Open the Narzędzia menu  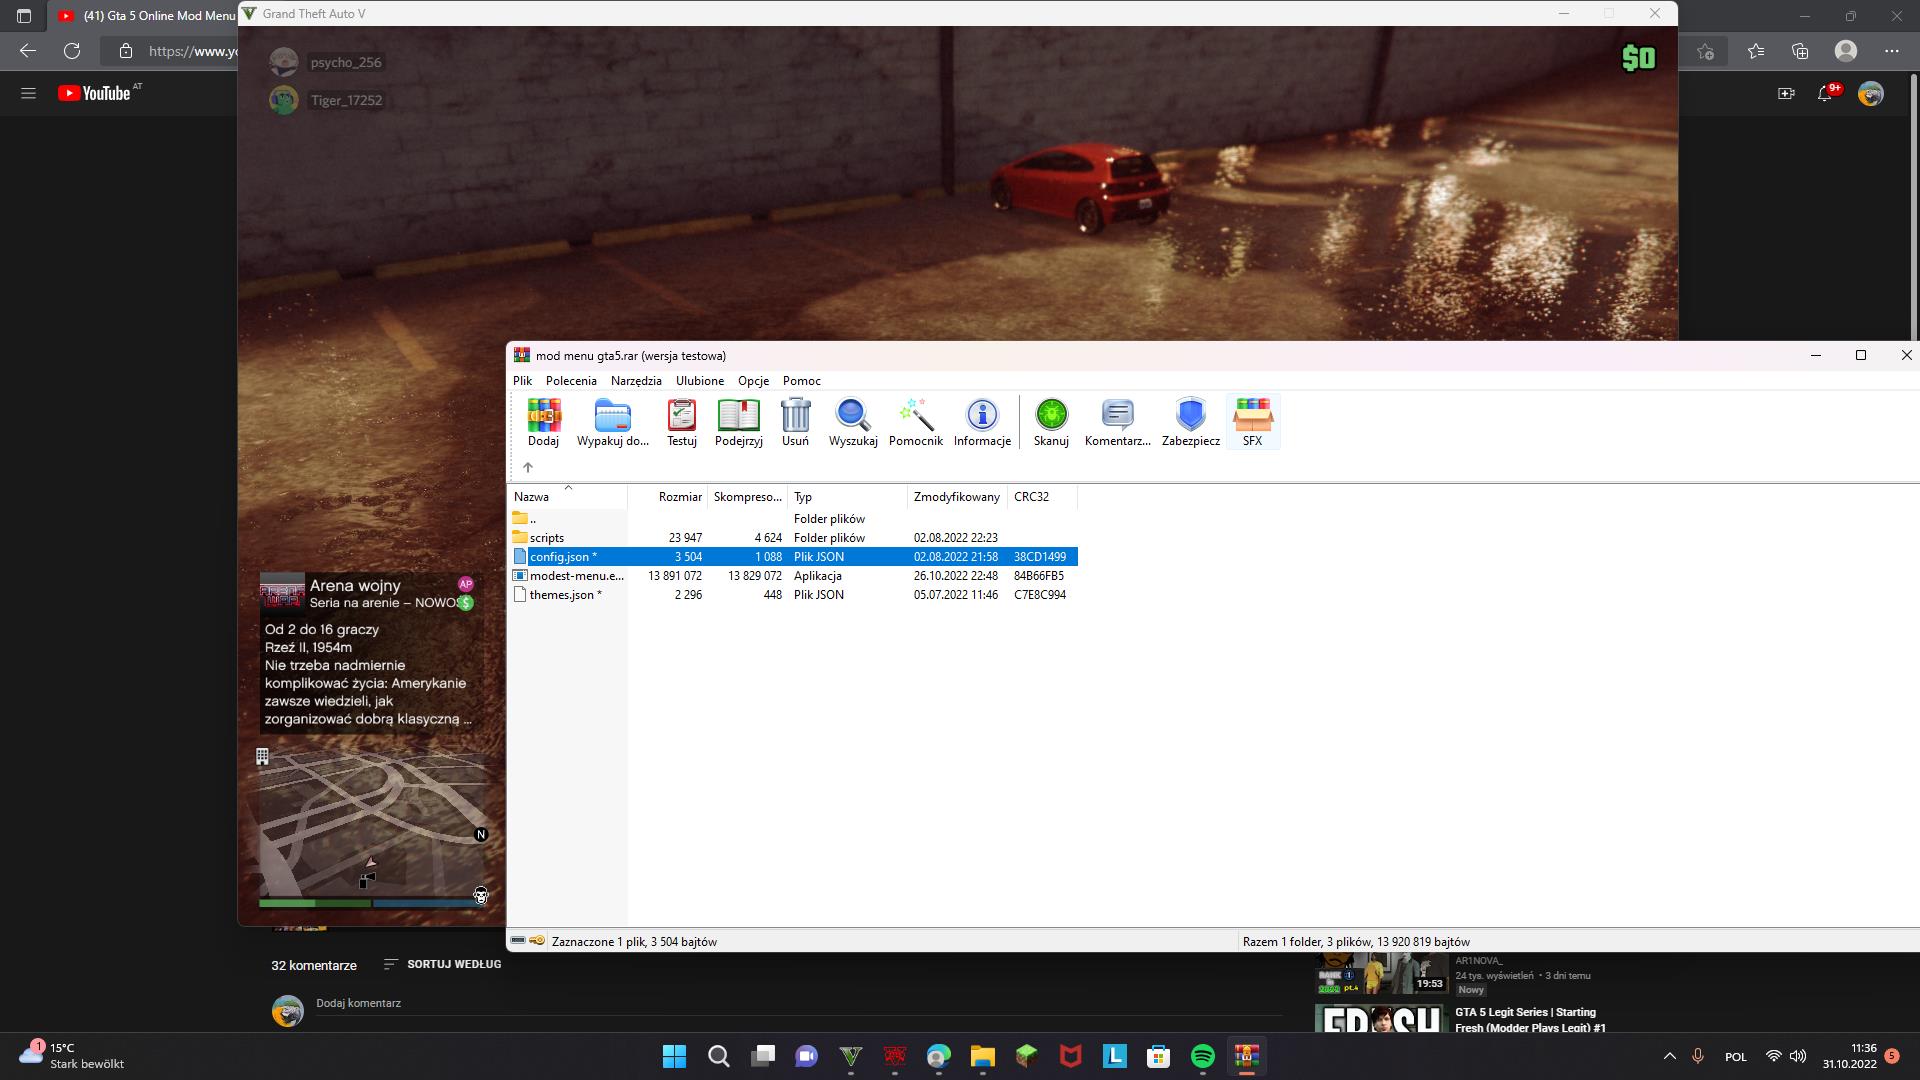tap(636, 381)
